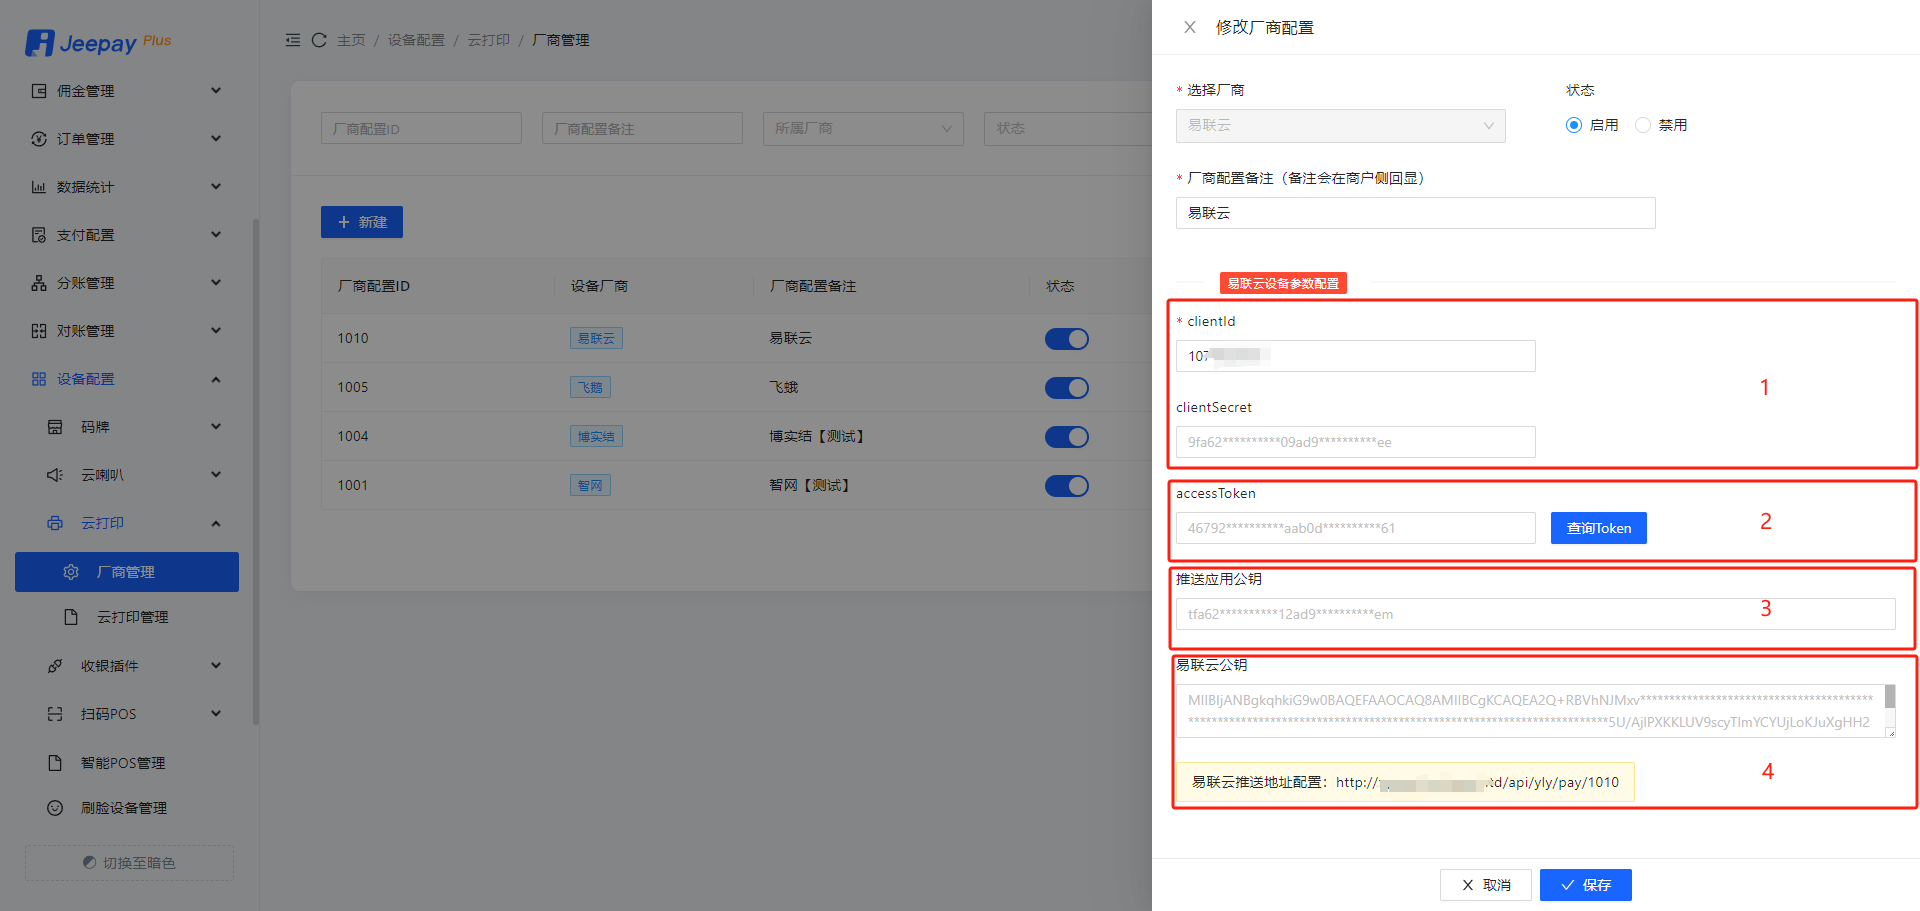Click the refresh icon in top bar
This screenshot has width=1920, height=911.
[319, 40]
